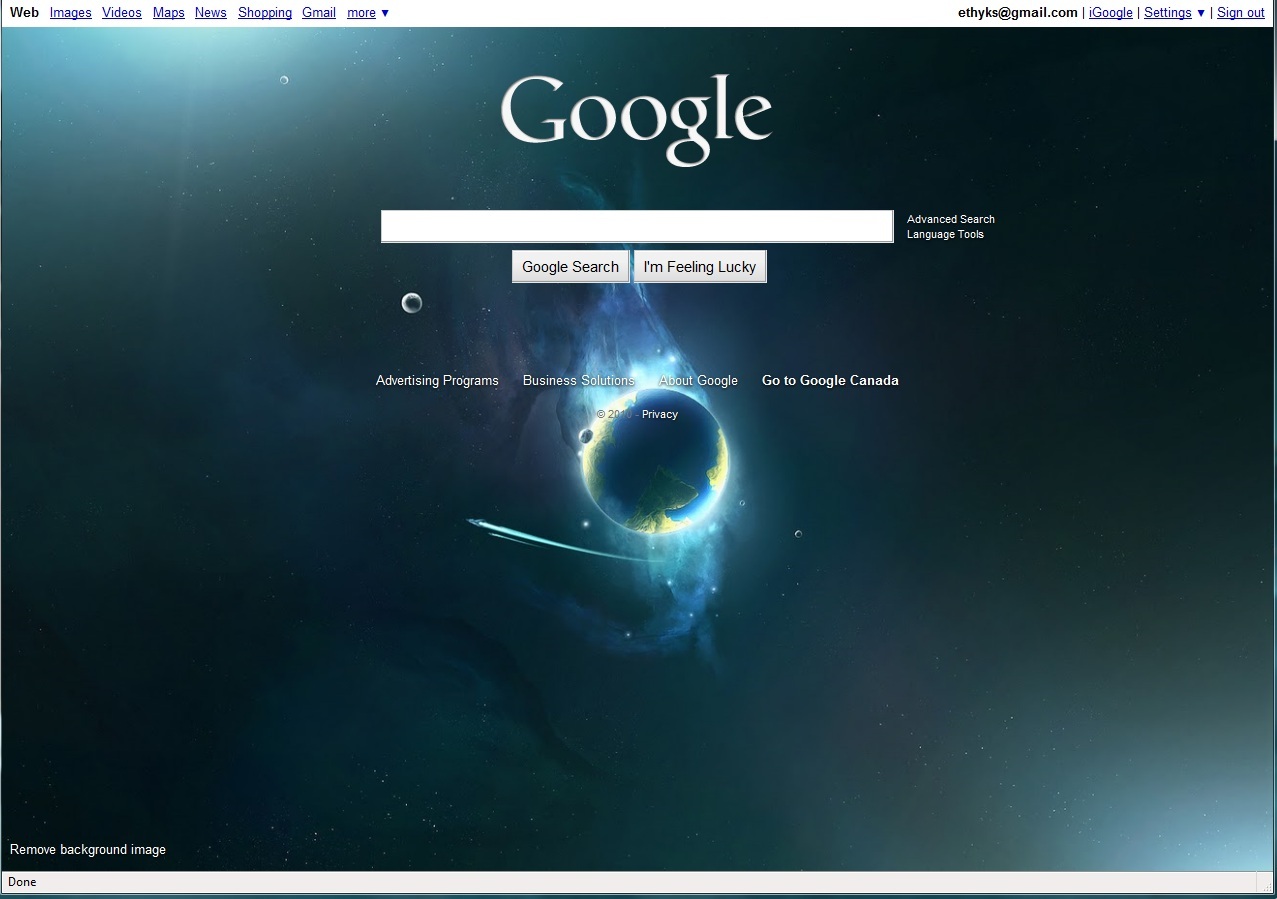
Task: Expand the 'more' dropdown menu
Action: pos(368,13)
